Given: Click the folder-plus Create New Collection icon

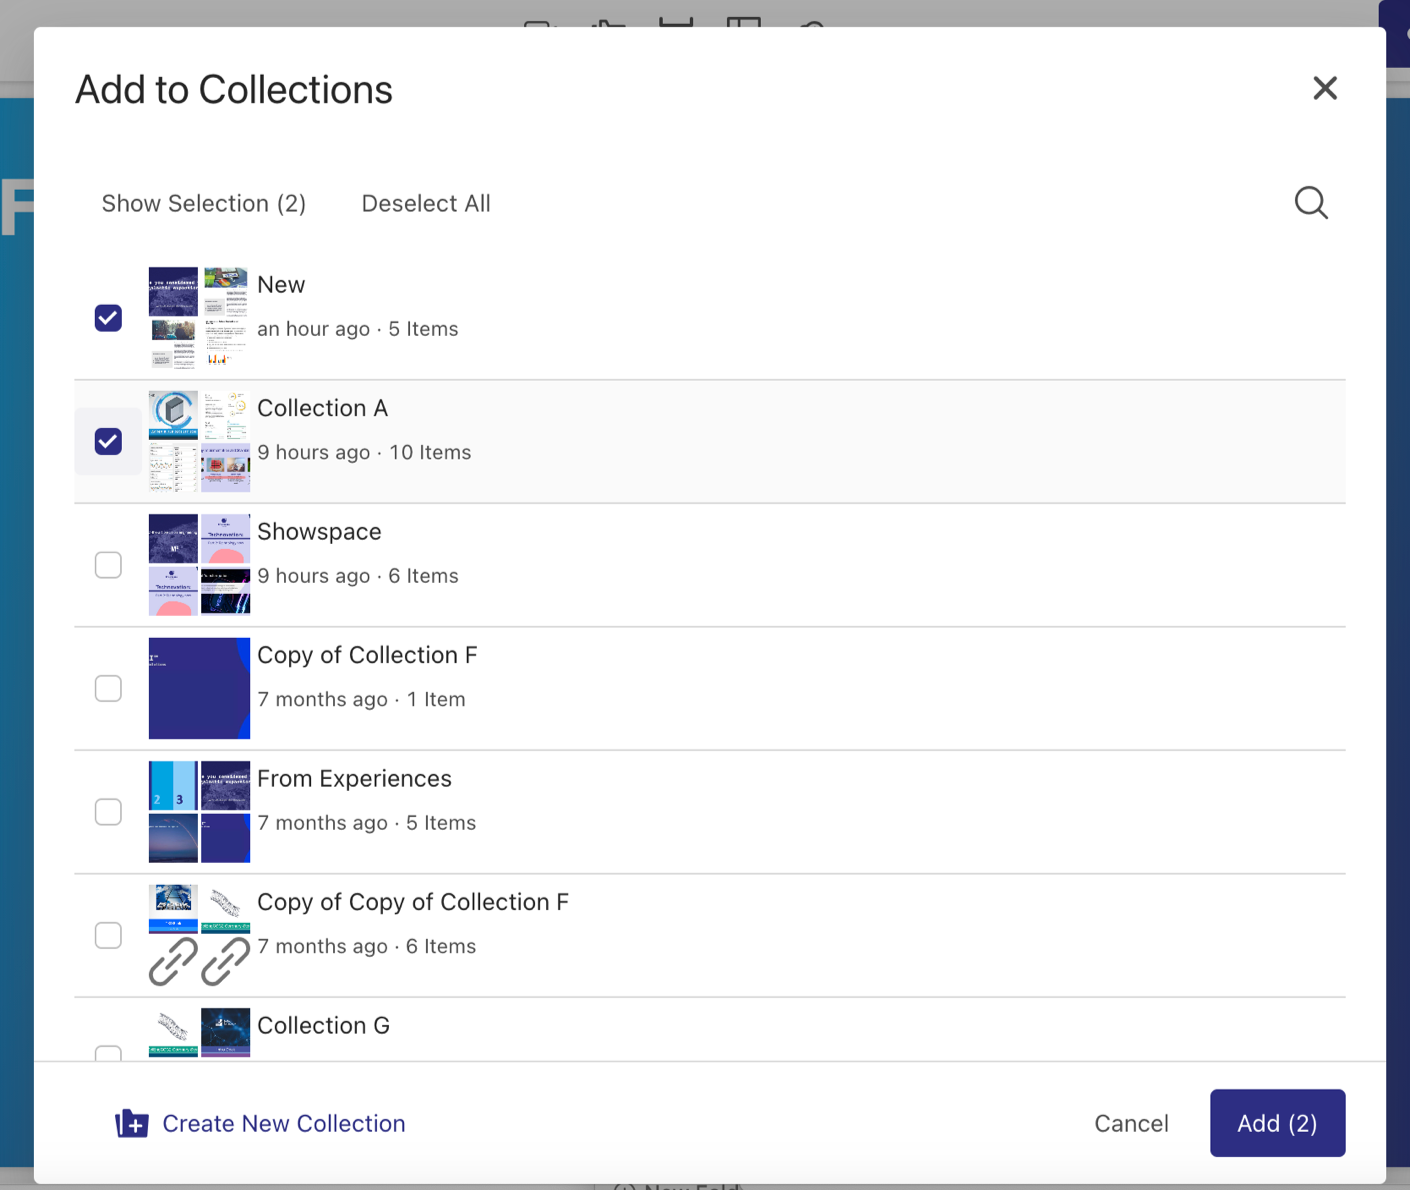Looking at the screenshot, I should click(131, 1123).
